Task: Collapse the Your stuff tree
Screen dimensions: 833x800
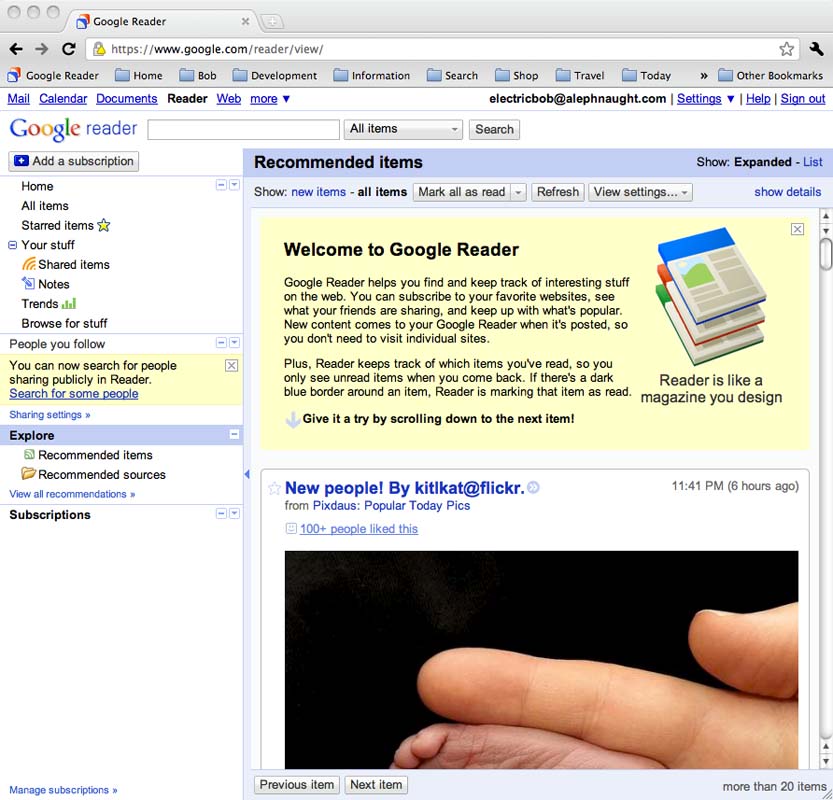Action: [13, 245]
